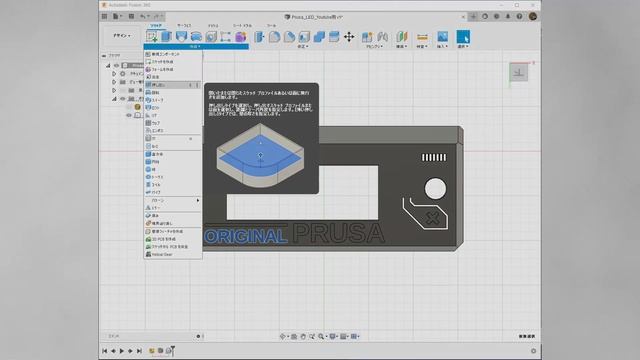Screen dimensions: 640x360
Task: Choose 3D PCB を作成 menu entry
Action: click(173, 239)
